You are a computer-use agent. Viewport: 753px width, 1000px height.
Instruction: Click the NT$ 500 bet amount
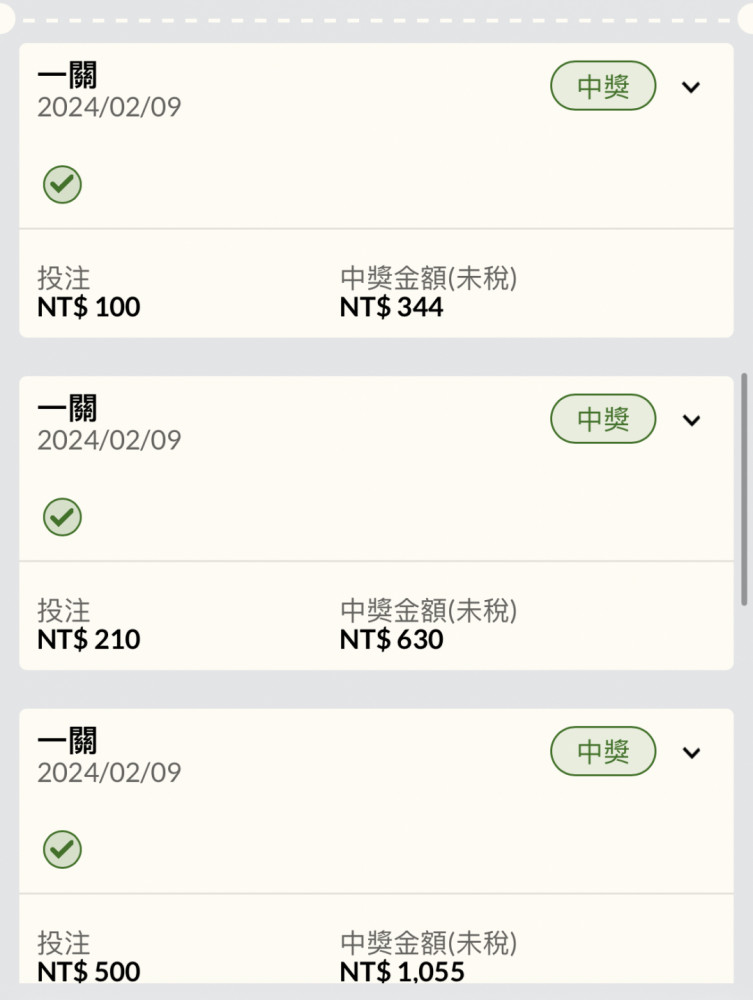pos(89,972)
